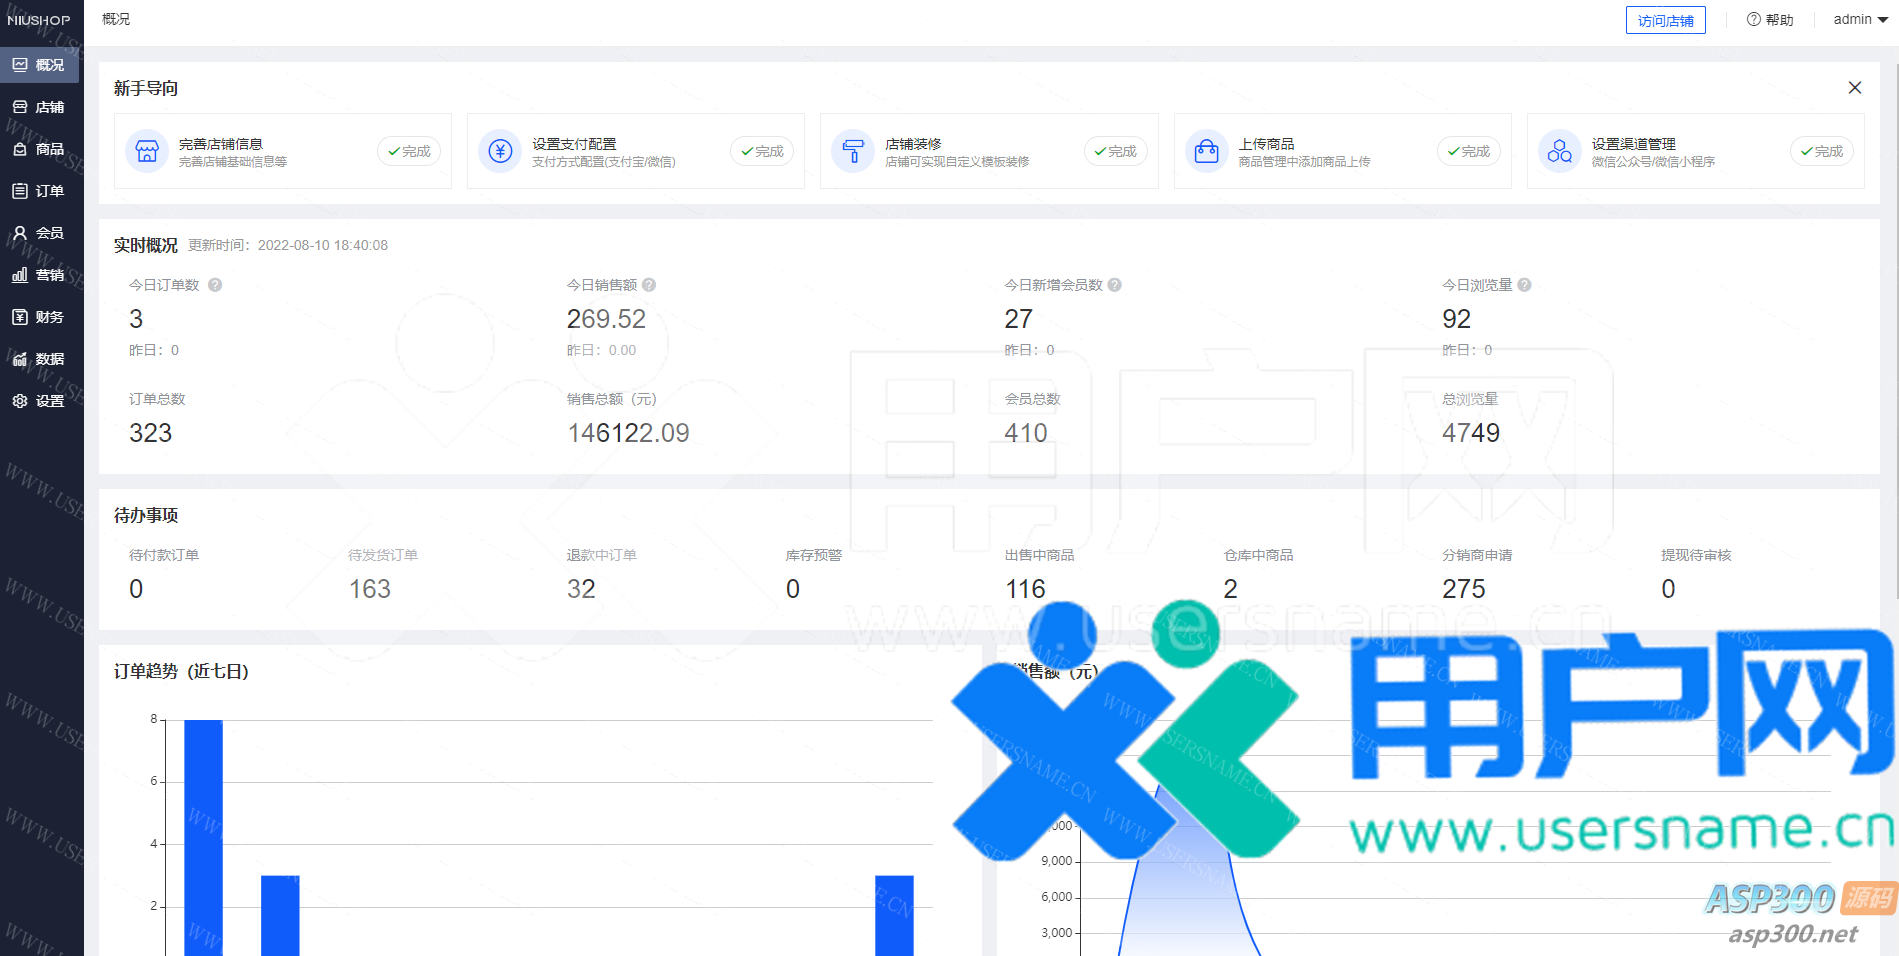
Task: Click the 分销商申请 count 275
Action: coord(1464,589)
